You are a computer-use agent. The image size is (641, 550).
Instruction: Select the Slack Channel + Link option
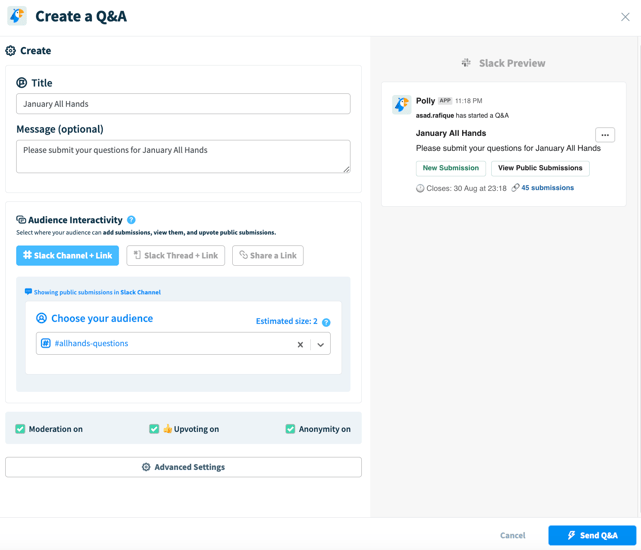coord(67,256)
